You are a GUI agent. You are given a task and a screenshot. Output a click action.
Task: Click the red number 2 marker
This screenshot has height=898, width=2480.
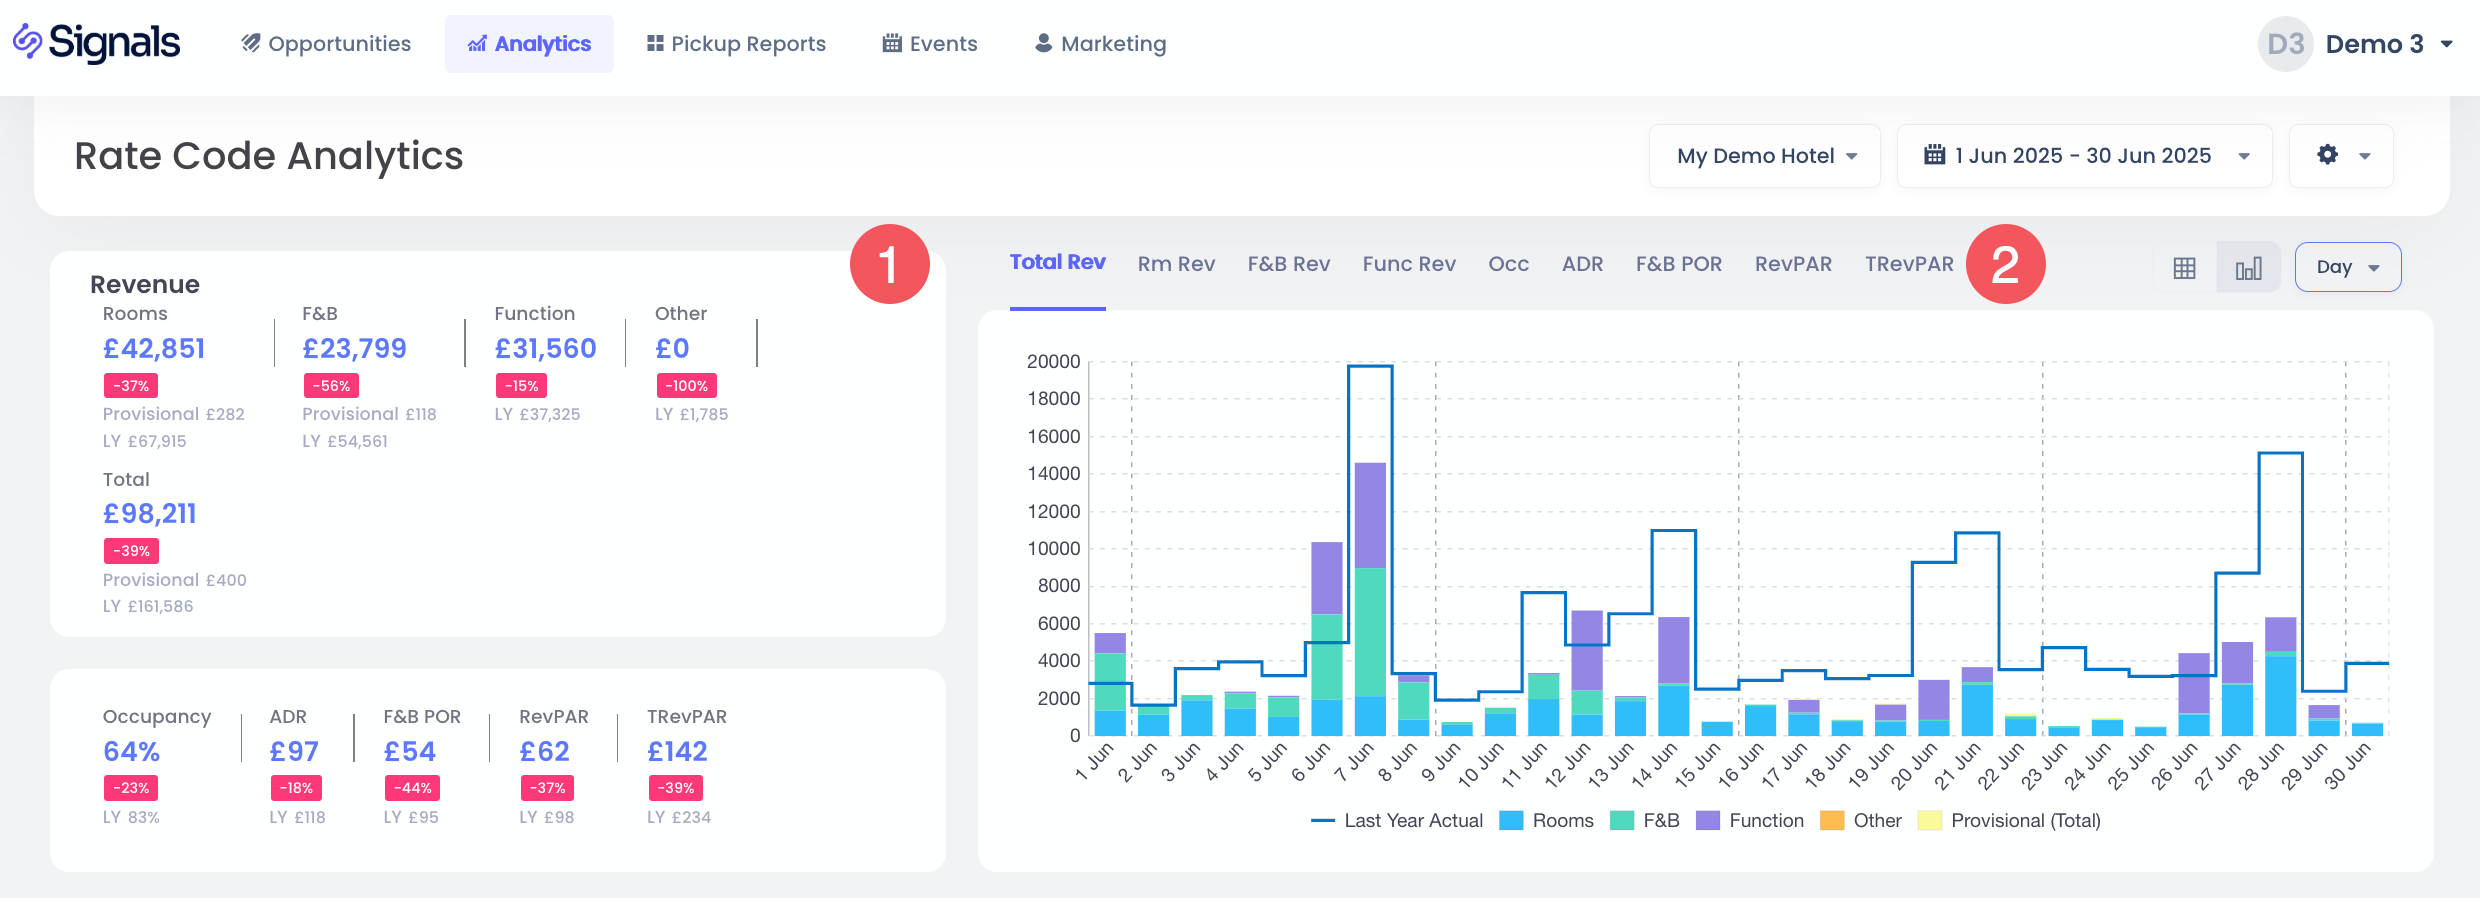(x=2005, y=265)
